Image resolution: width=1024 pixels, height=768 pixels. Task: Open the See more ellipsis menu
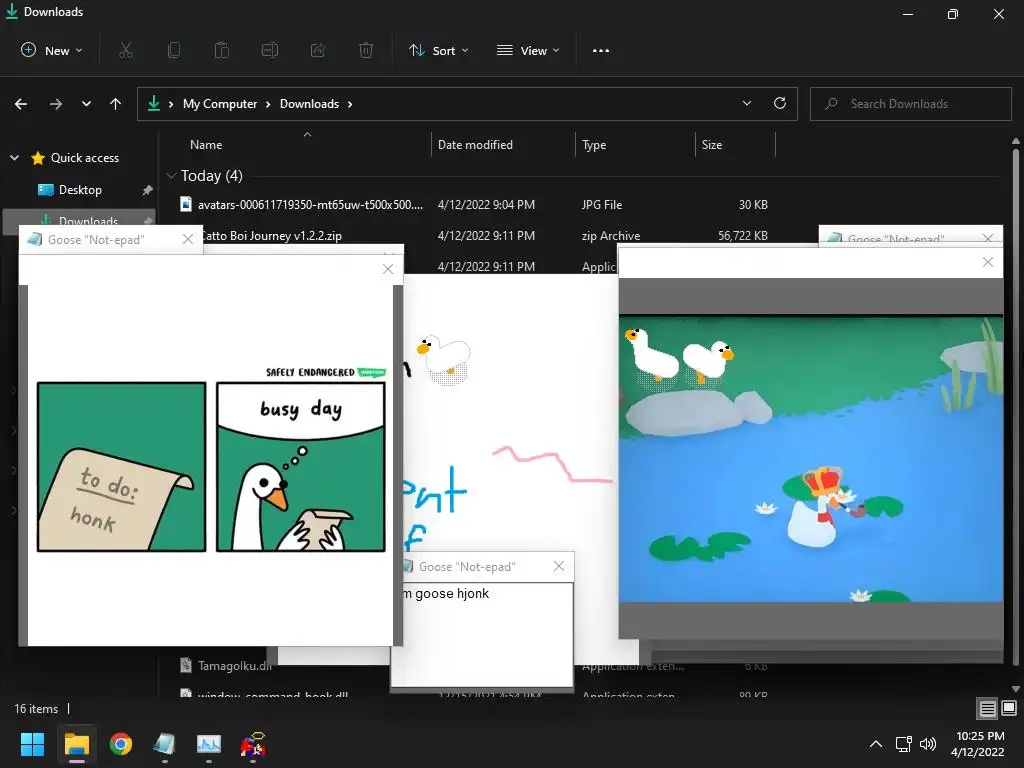601,50
